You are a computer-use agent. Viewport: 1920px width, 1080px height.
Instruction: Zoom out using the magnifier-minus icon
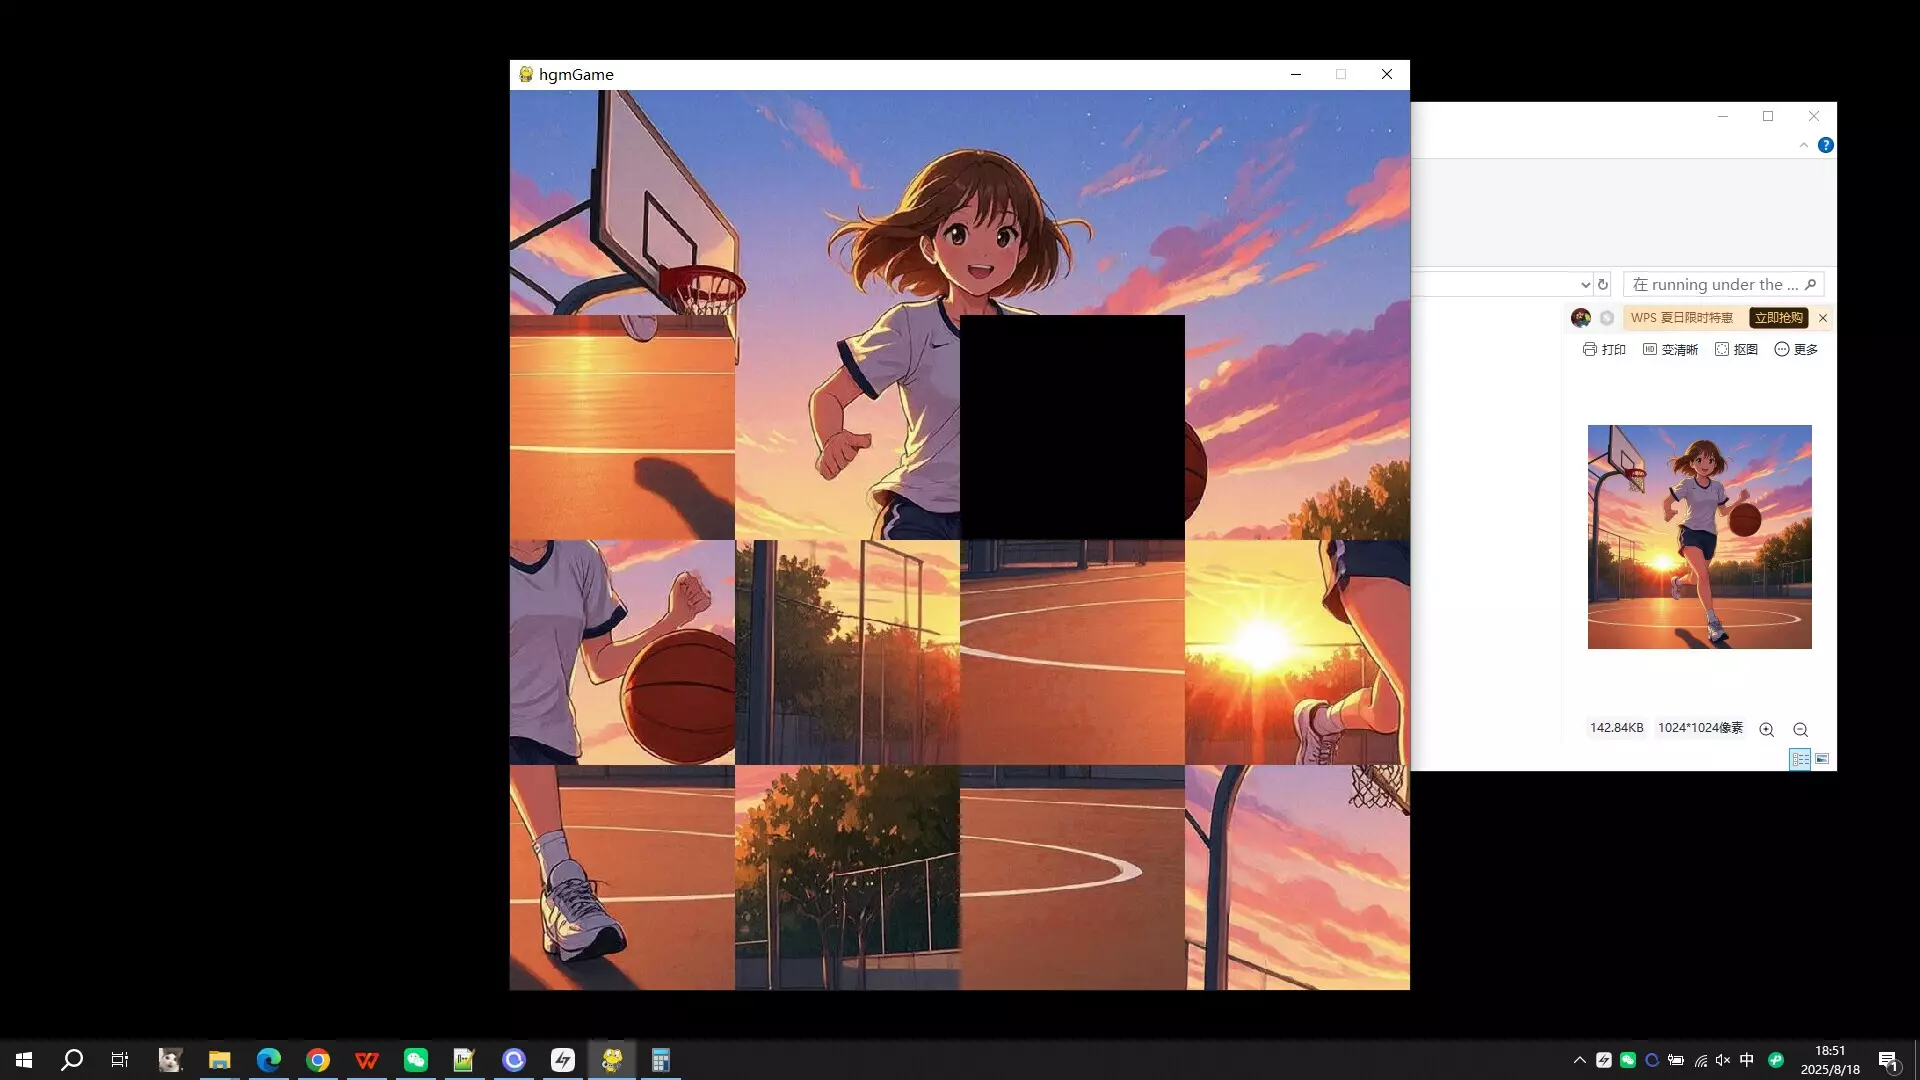click(x=1799, y=729)
